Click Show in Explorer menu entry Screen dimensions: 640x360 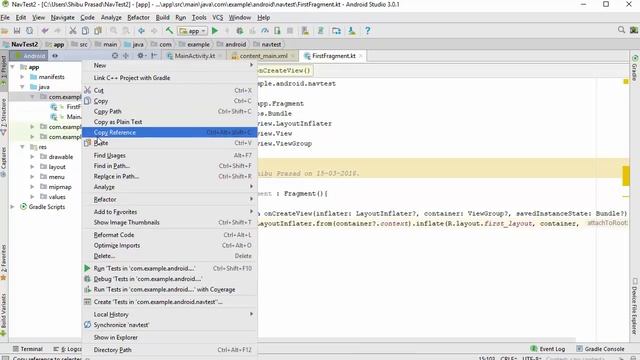(x=169, y=337)
